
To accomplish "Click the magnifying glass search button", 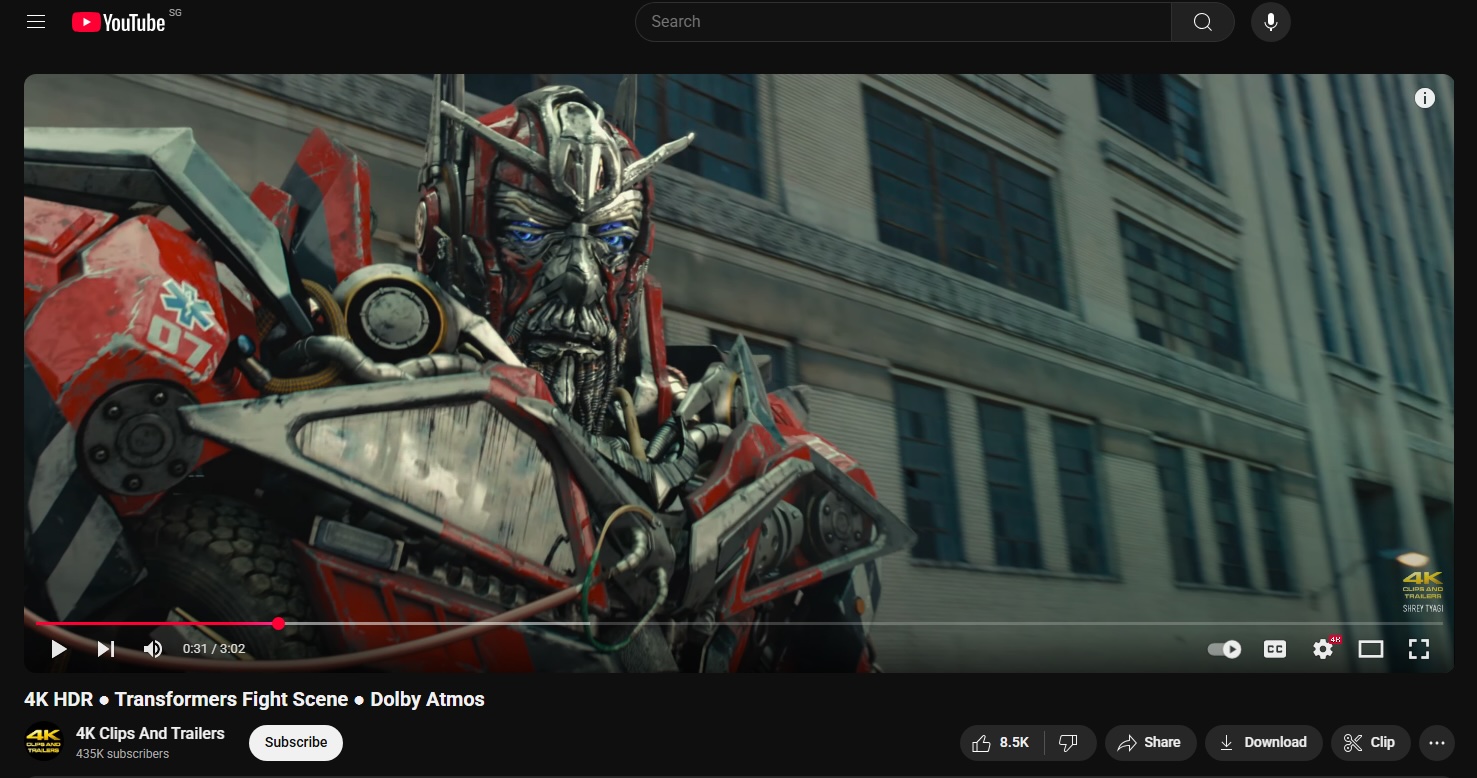I will click(1202, 22).
